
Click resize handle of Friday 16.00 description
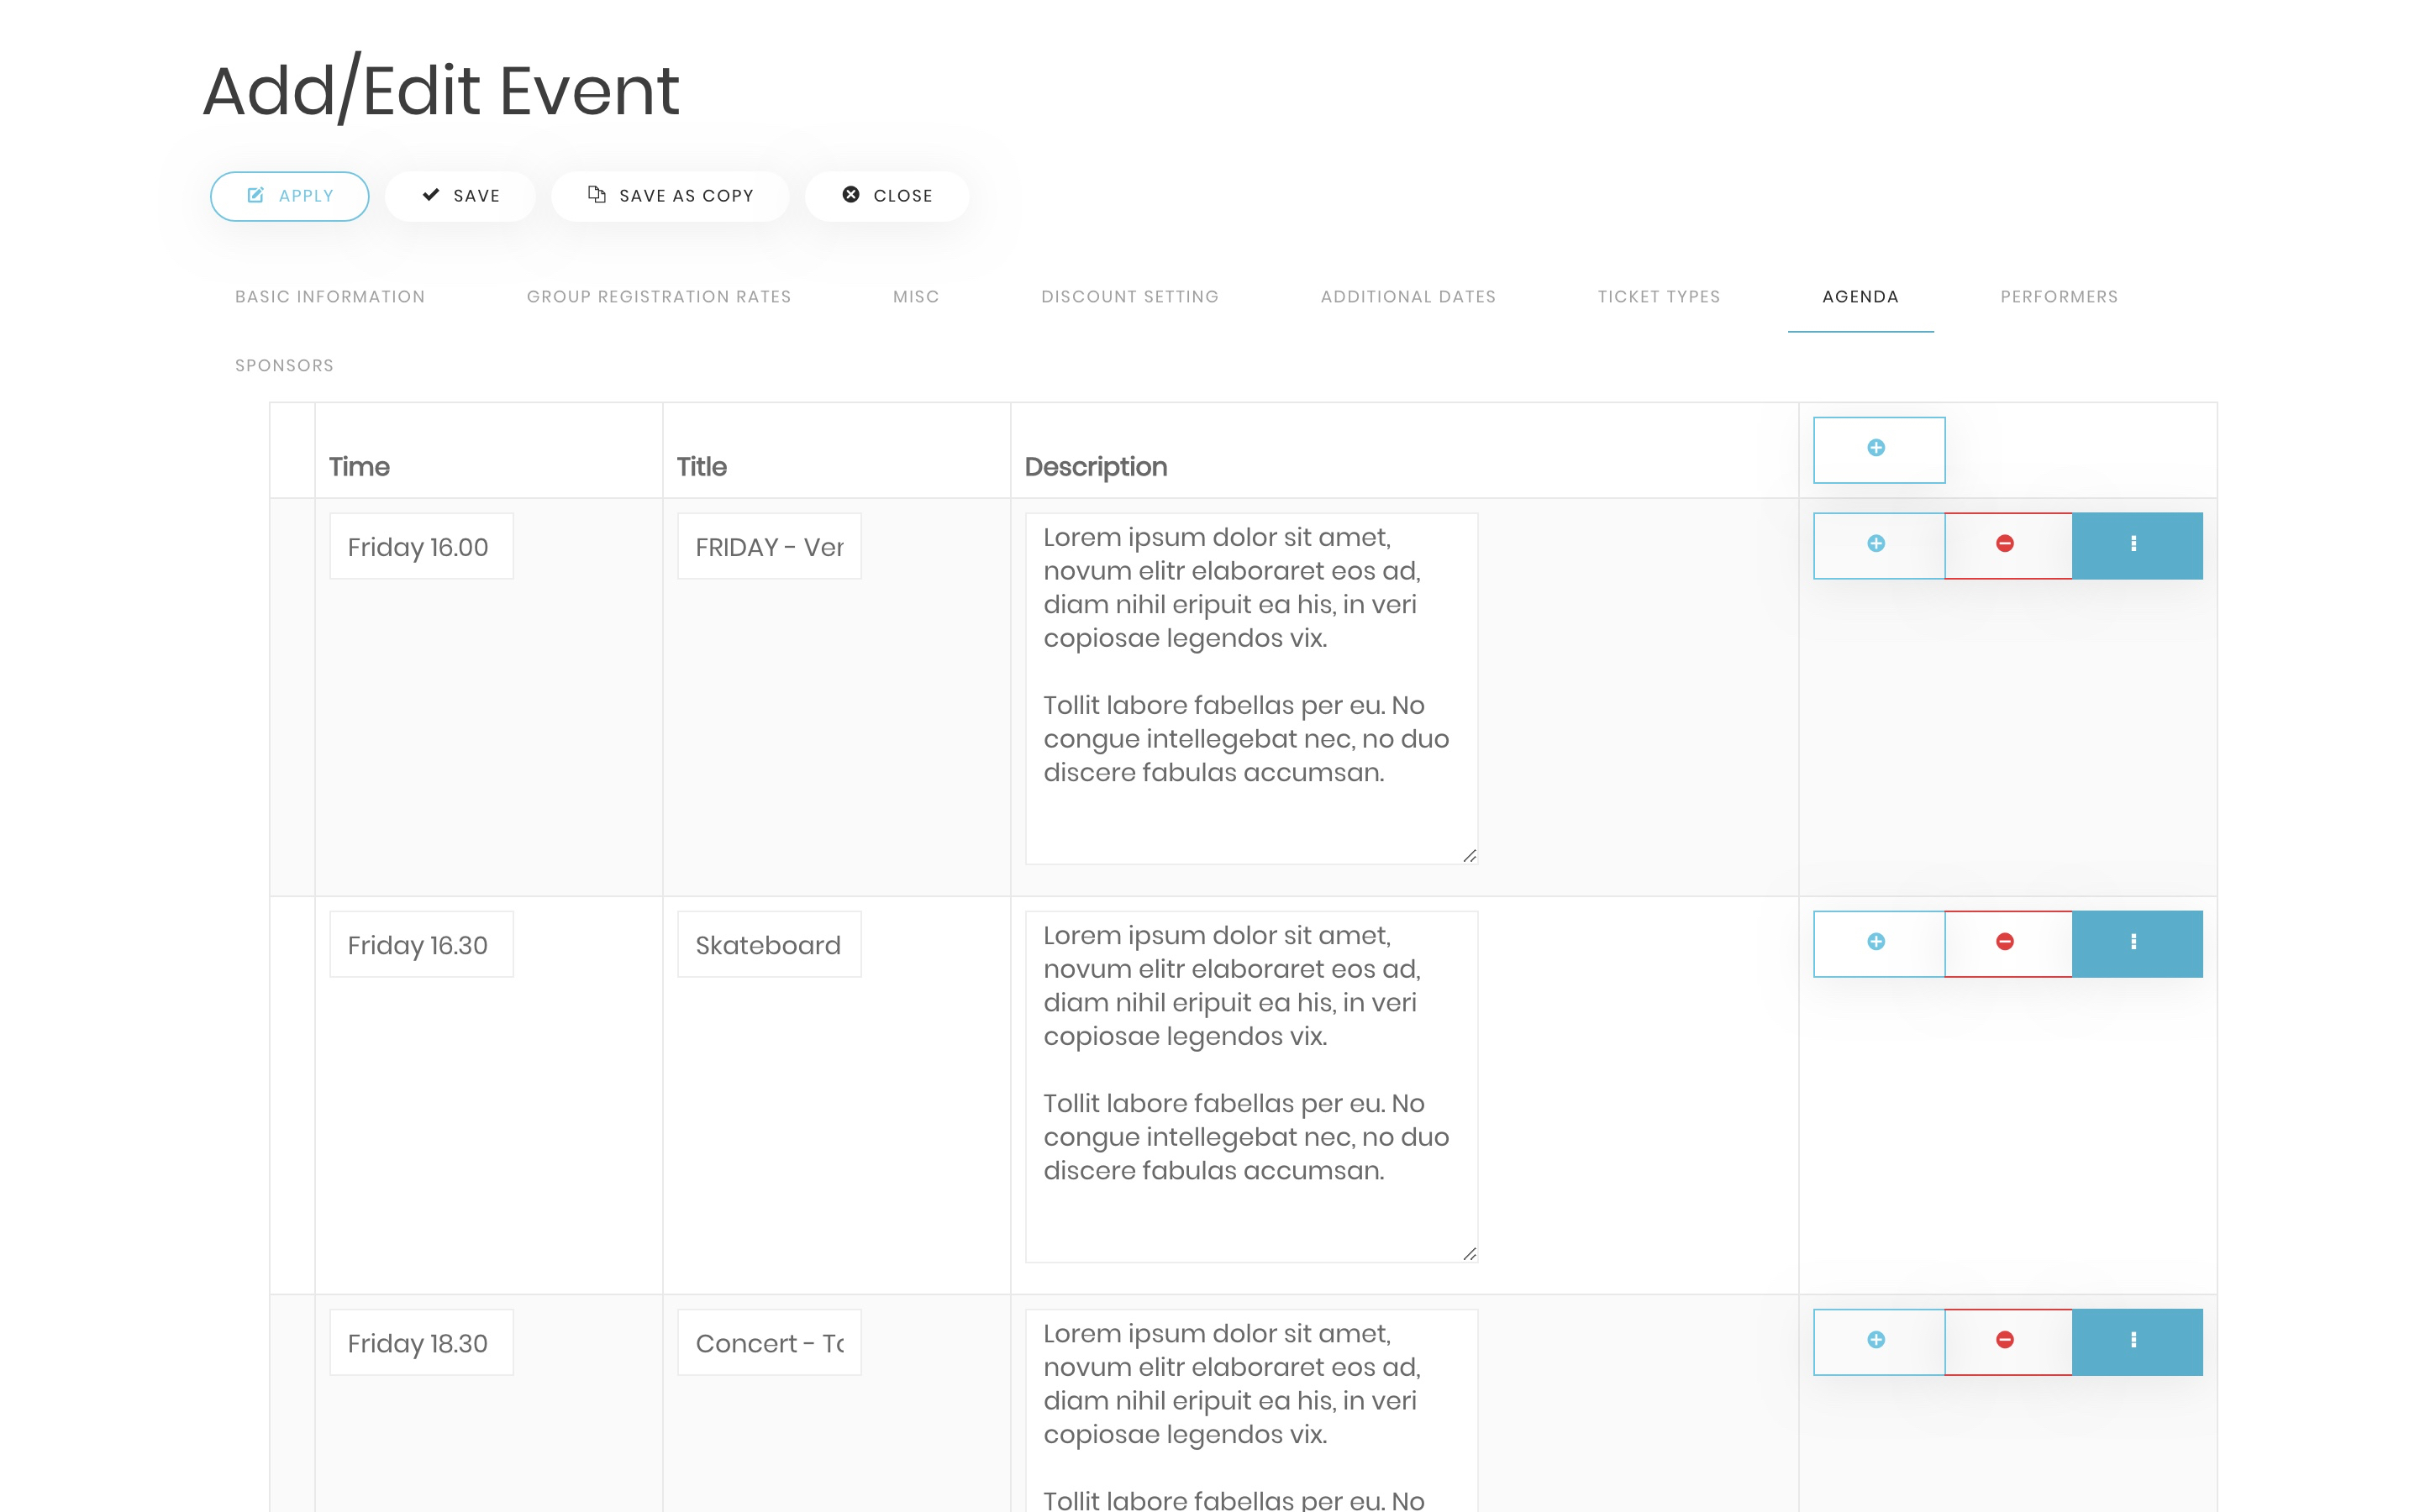tap(1469, 856)
